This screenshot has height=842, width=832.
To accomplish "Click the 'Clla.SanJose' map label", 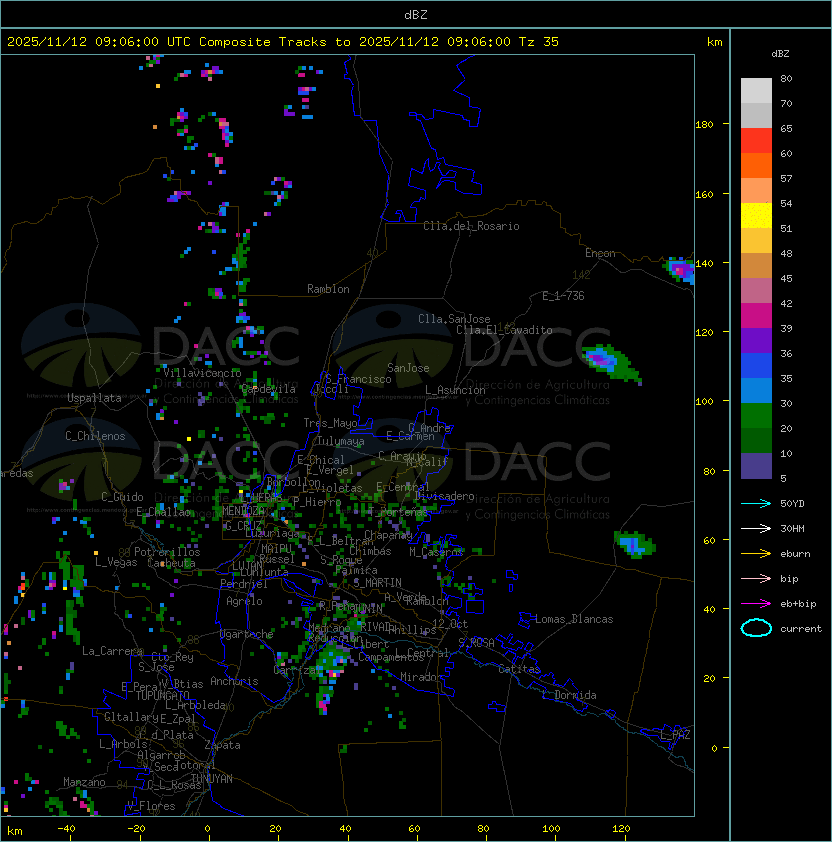I will point(454,319).
